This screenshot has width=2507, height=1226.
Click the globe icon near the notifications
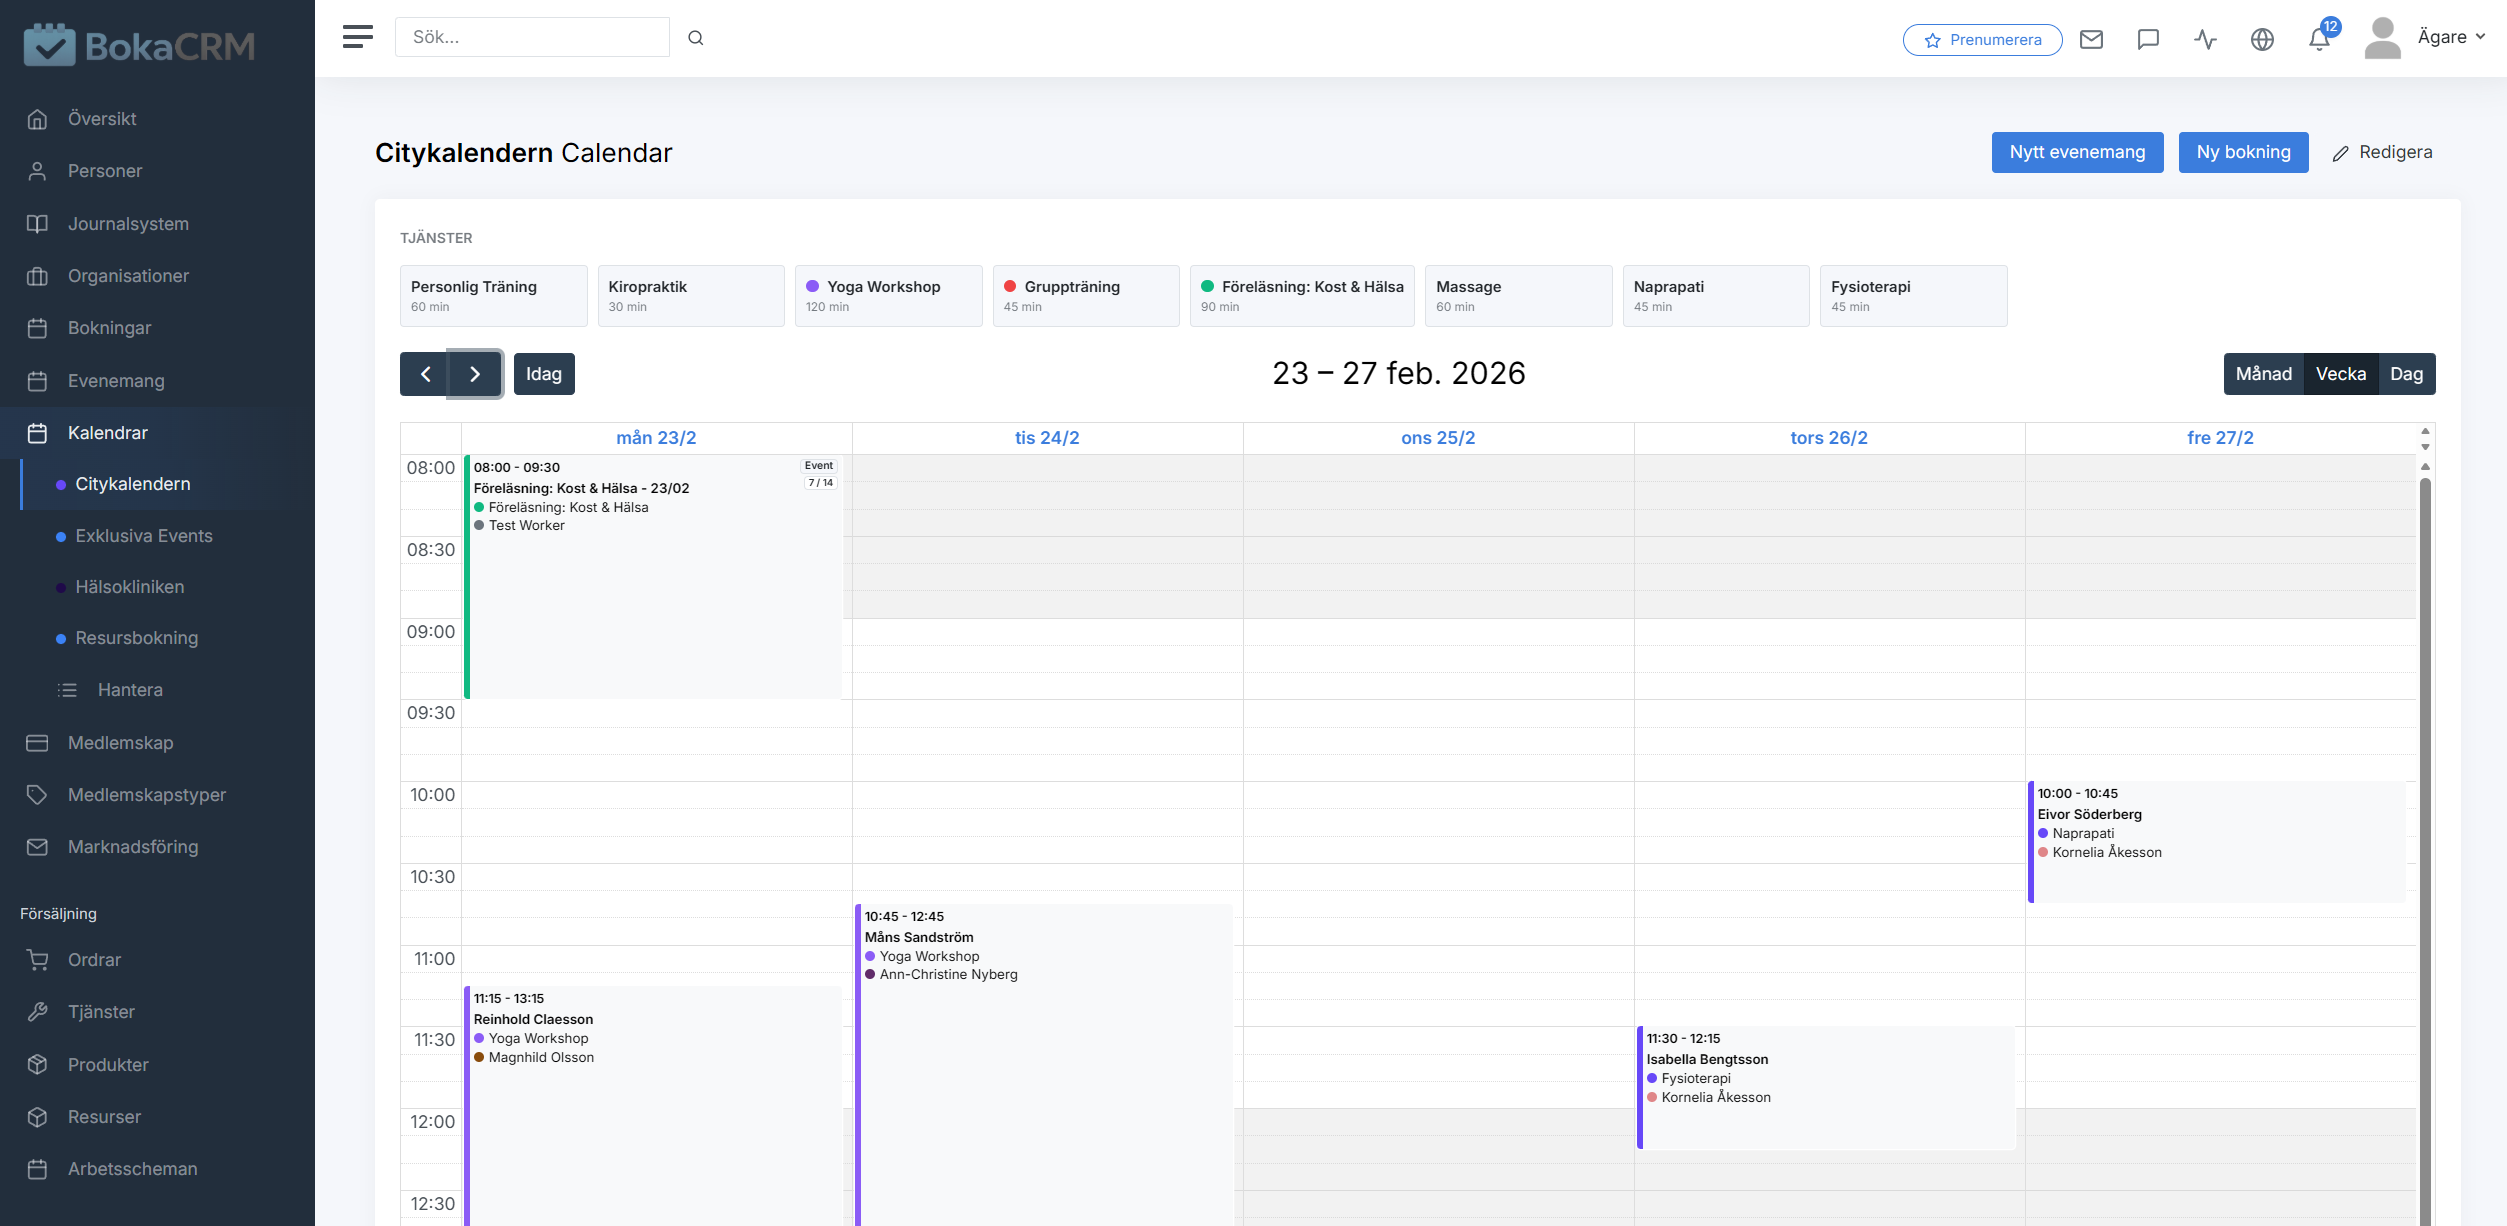(2262, 39)
